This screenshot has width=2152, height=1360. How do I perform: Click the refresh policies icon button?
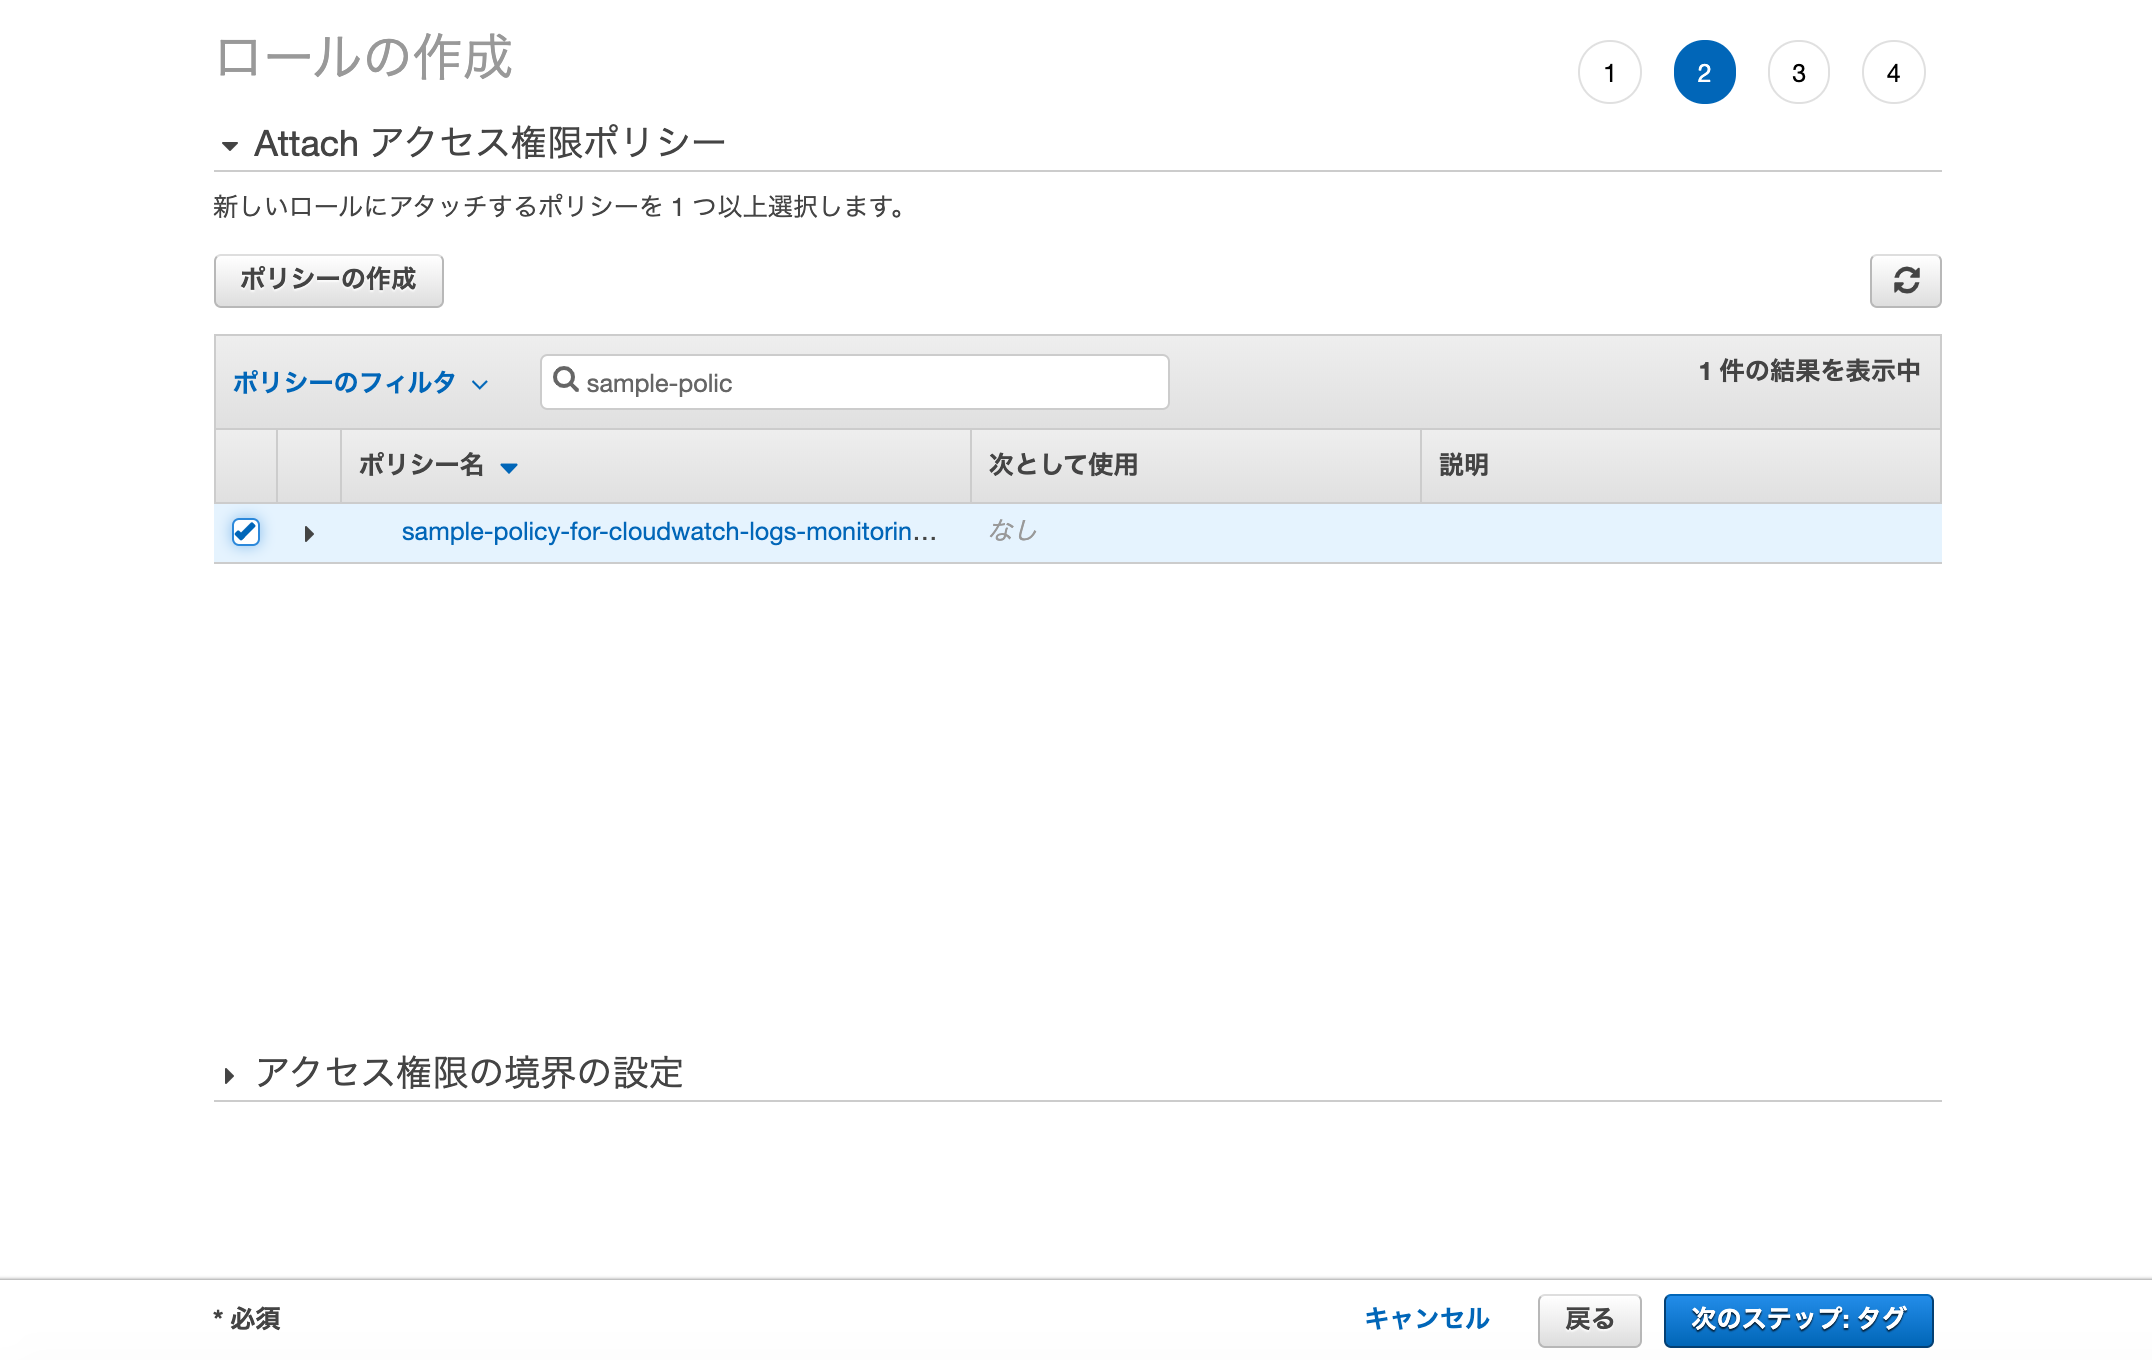1905,281
